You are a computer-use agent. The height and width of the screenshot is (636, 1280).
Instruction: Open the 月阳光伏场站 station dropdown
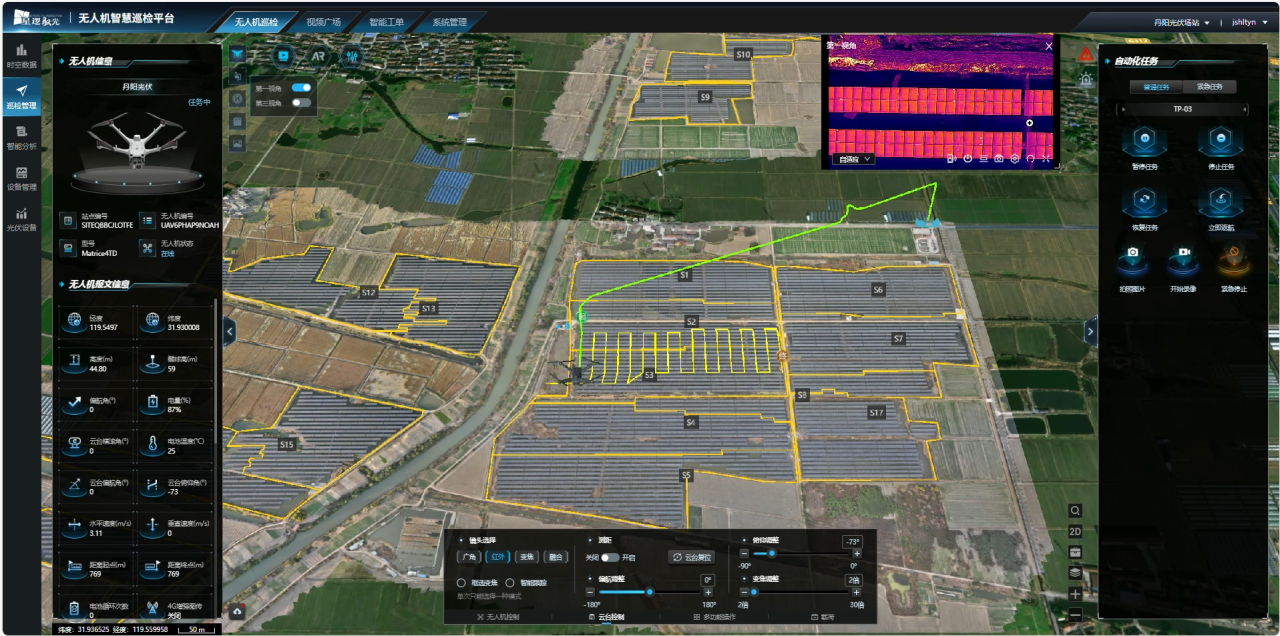click(1181, 22)
